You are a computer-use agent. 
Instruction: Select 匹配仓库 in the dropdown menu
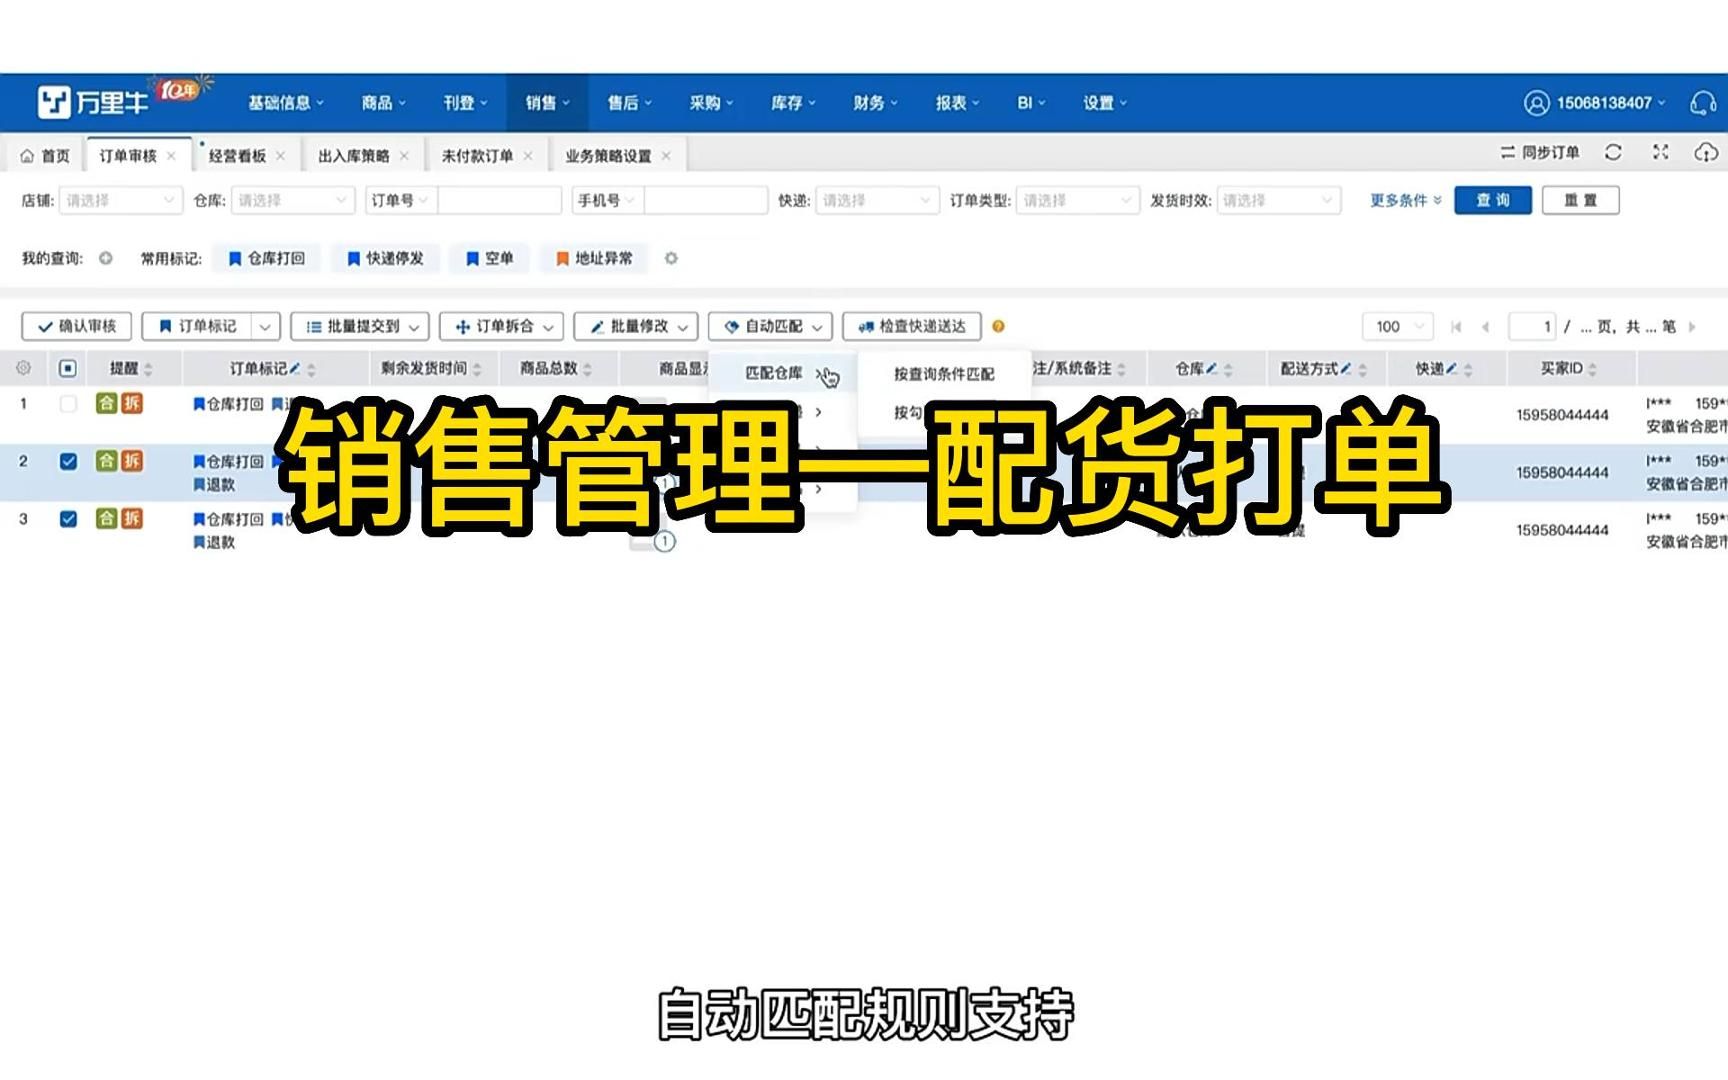coord(783,373)
